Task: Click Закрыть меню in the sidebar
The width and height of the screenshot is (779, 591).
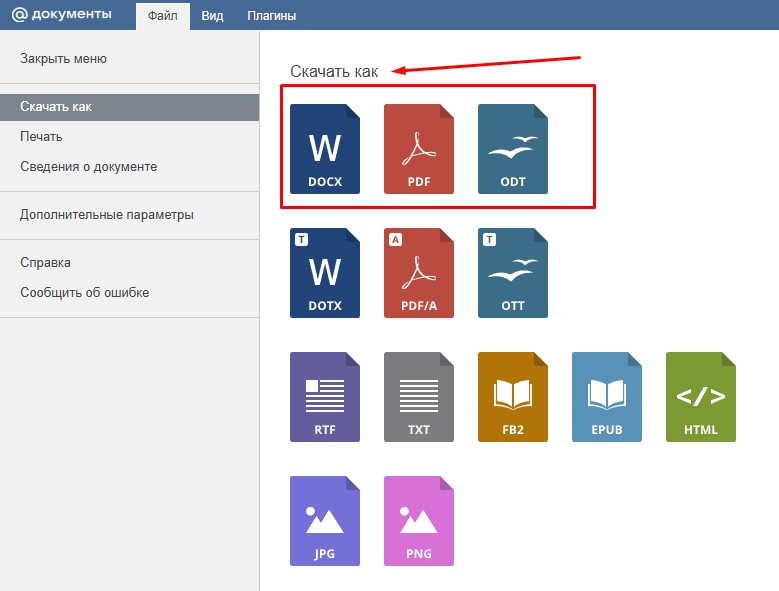Action: click(x=63, y=59)
